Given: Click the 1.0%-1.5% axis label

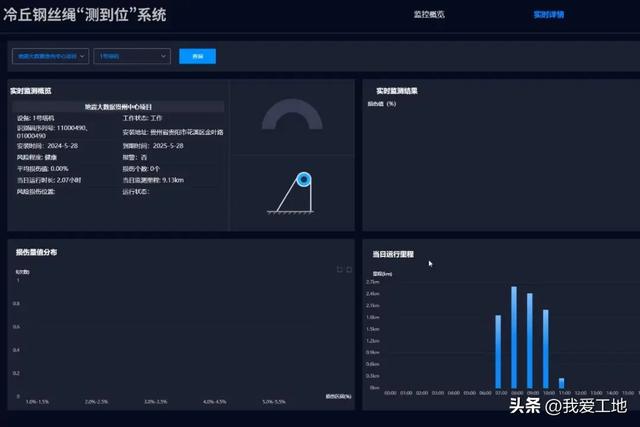Looking at the screenshot, I should 37,402.
